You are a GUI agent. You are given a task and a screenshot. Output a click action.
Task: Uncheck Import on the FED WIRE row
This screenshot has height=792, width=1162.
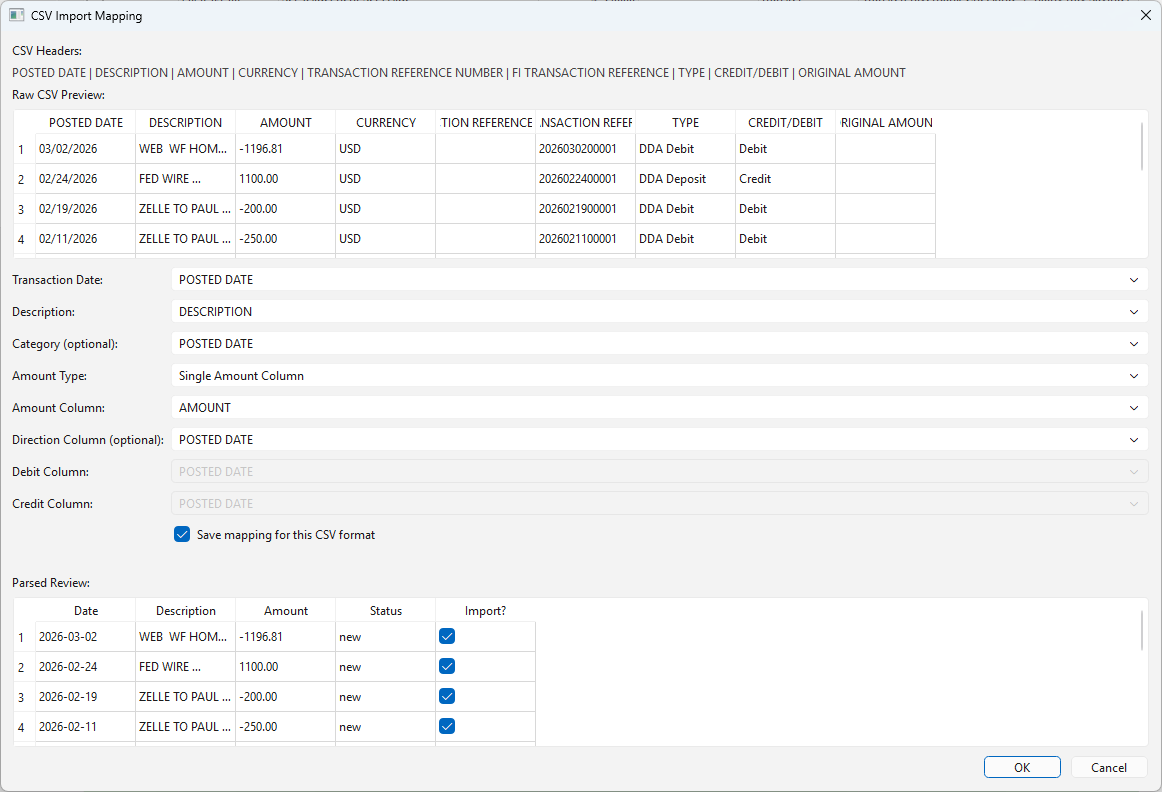click(446, 666)
